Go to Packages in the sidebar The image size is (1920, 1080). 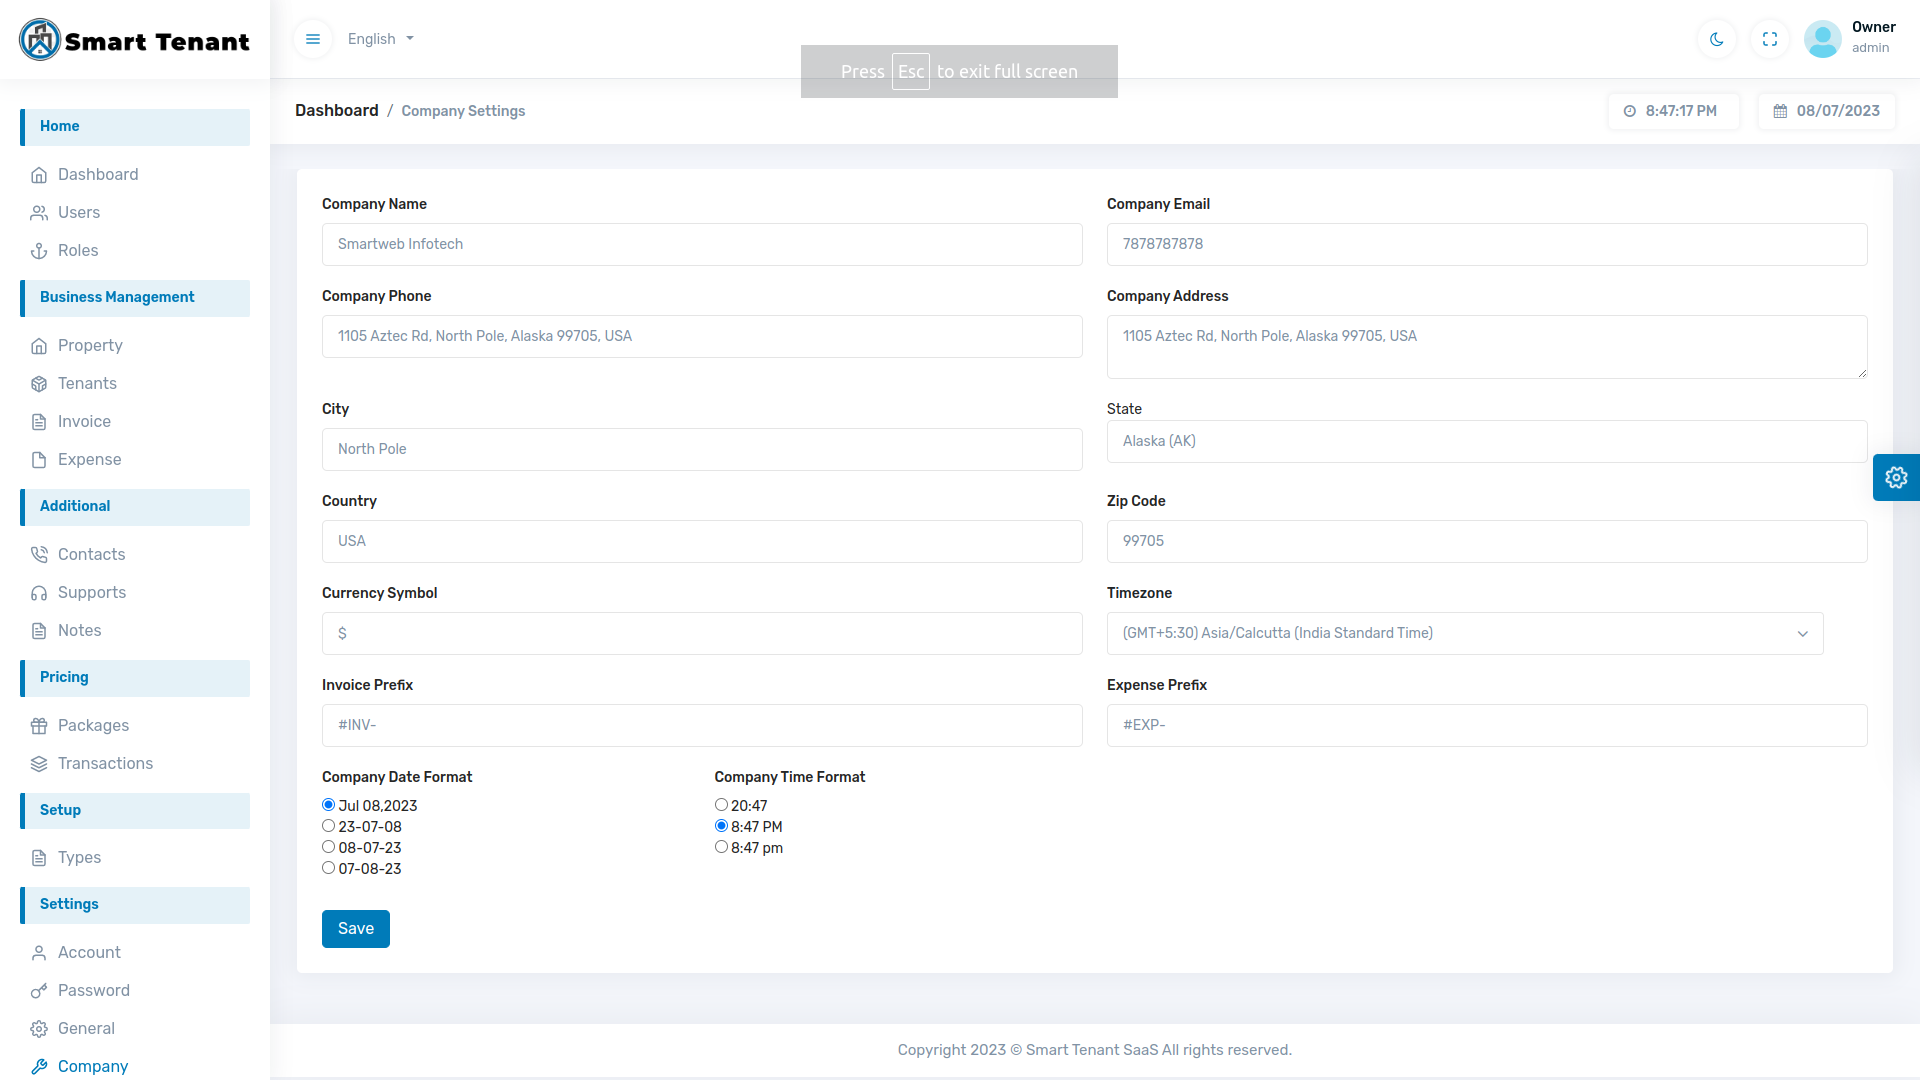pos(93,726)
